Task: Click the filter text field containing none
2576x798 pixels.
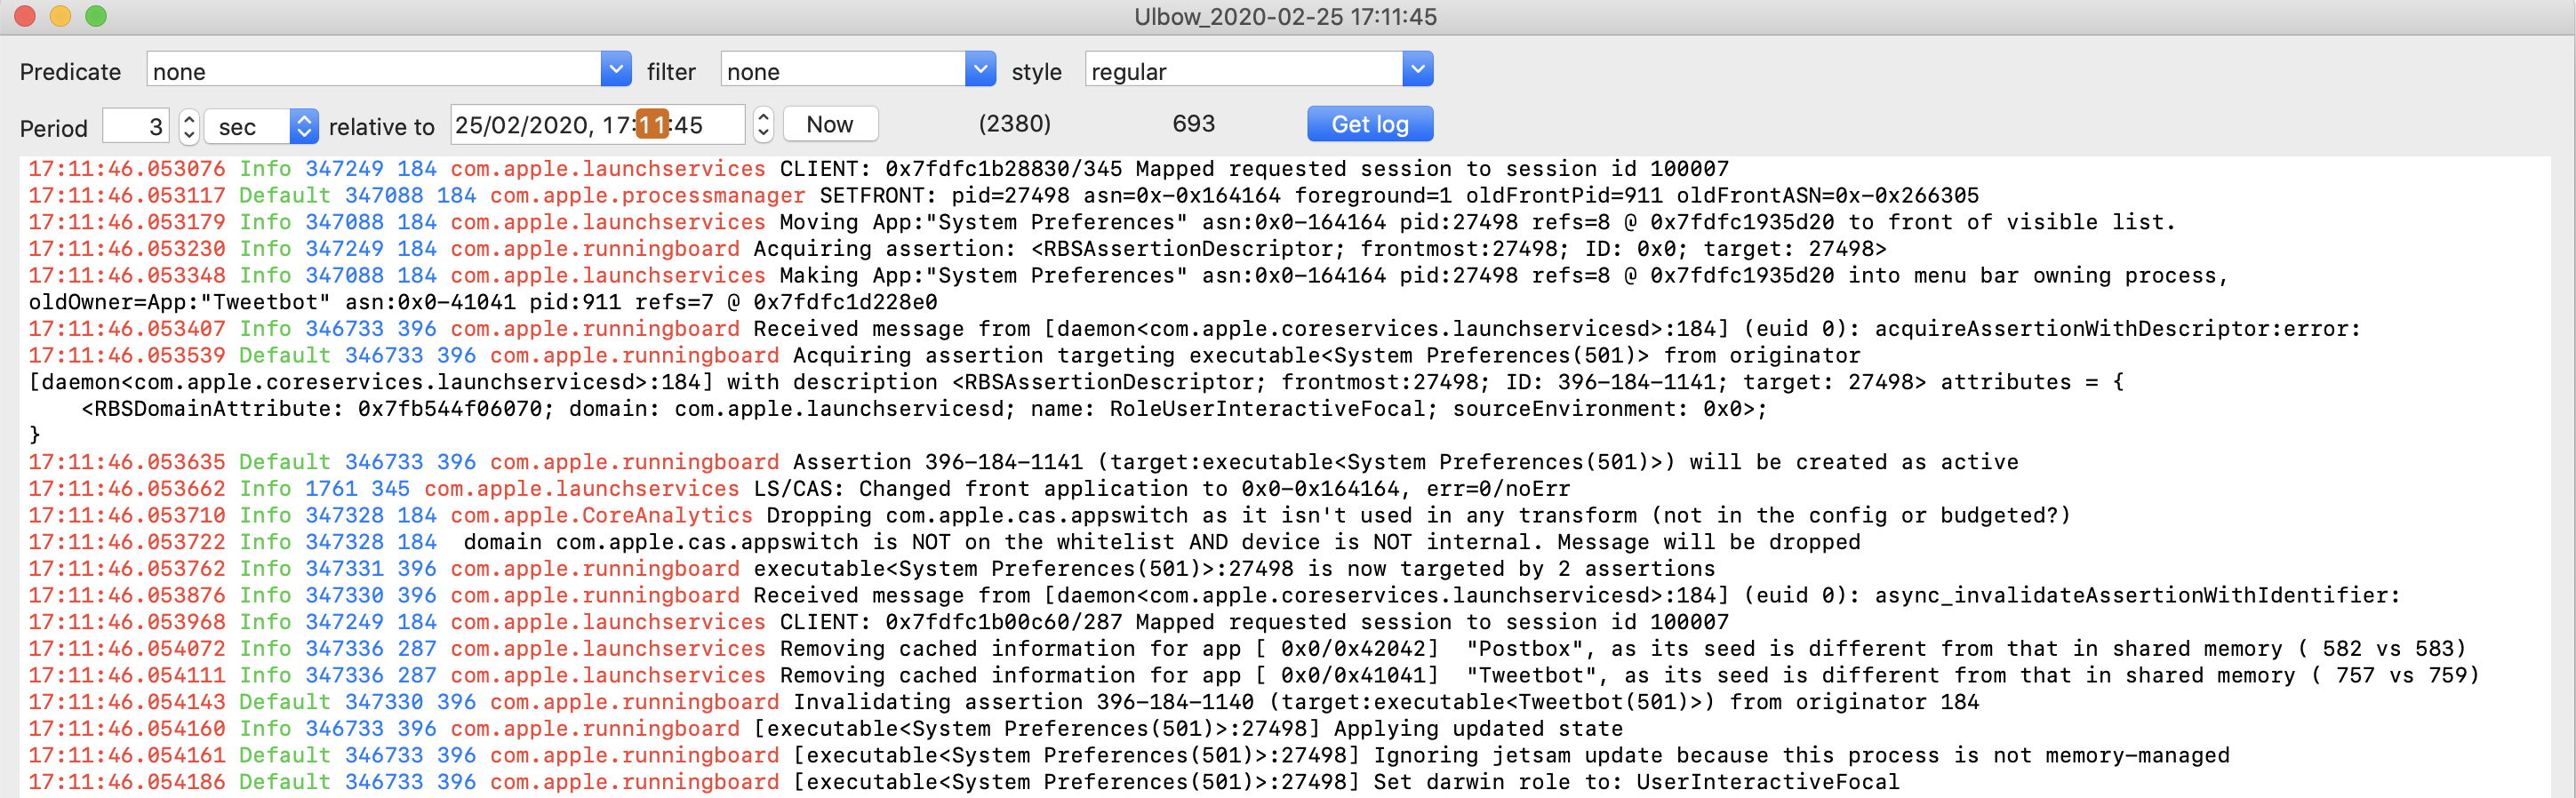Action: 842,71
